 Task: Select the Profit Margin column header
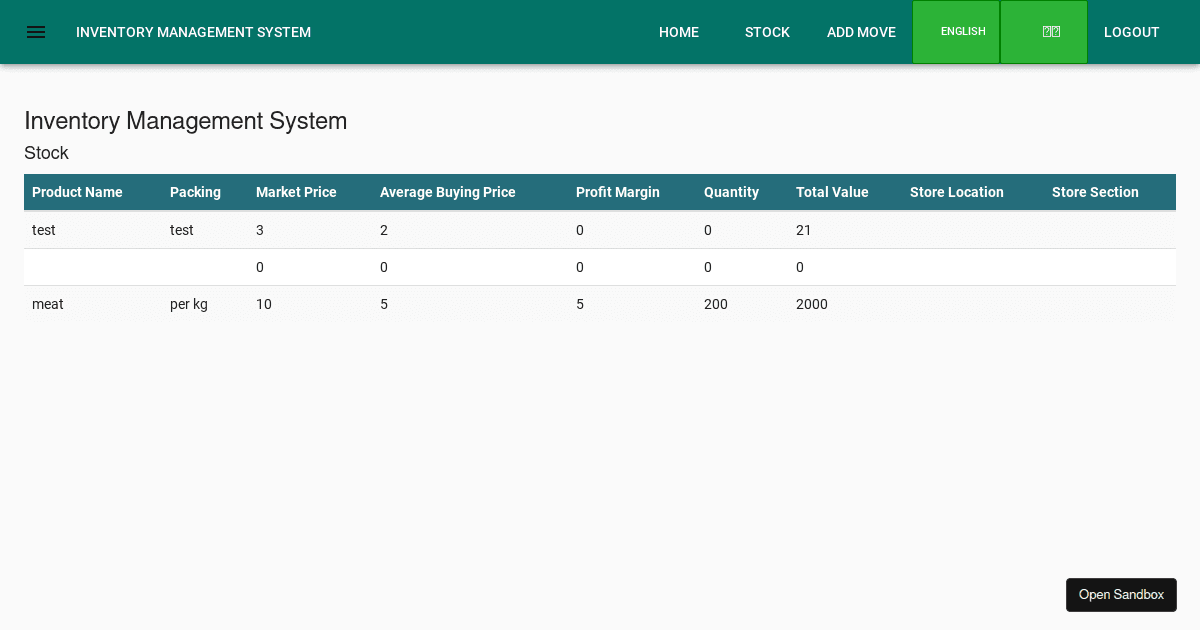click(618, 192)
